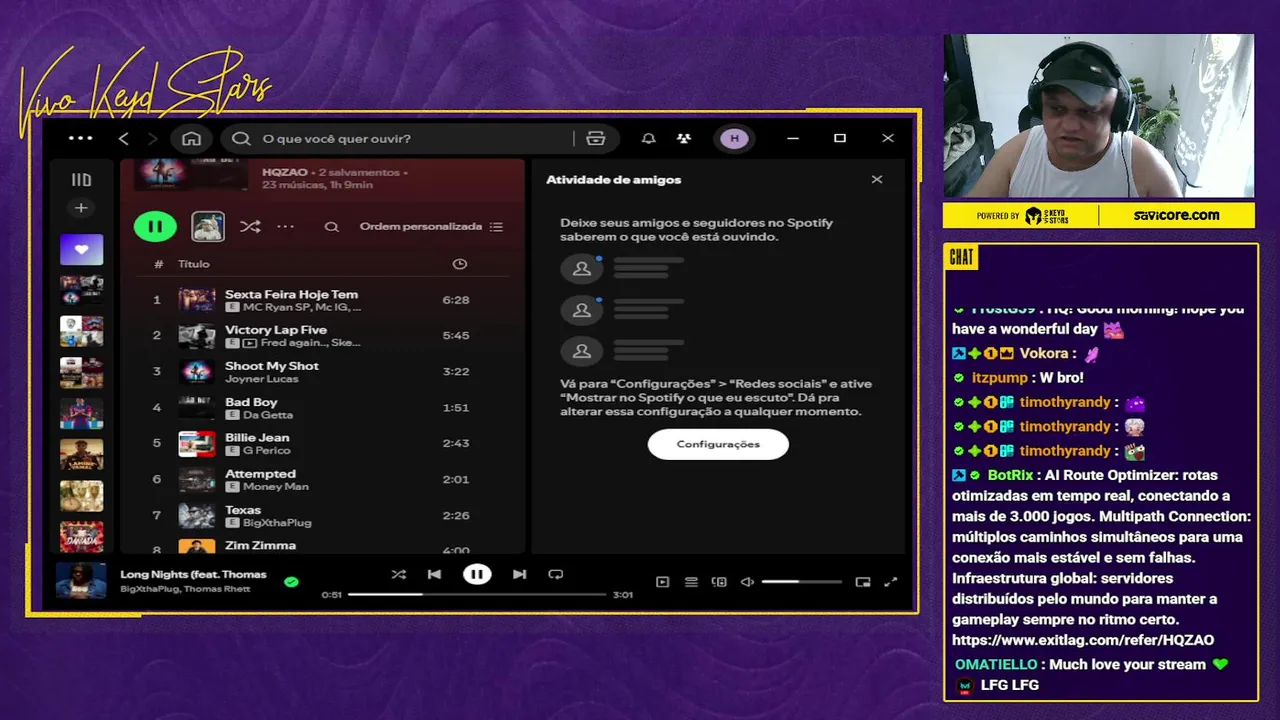Viewport: 1280px width, 720px height.
Task: Click the search field 'O que você quer ouvir?'
Action: coord(400,138)
